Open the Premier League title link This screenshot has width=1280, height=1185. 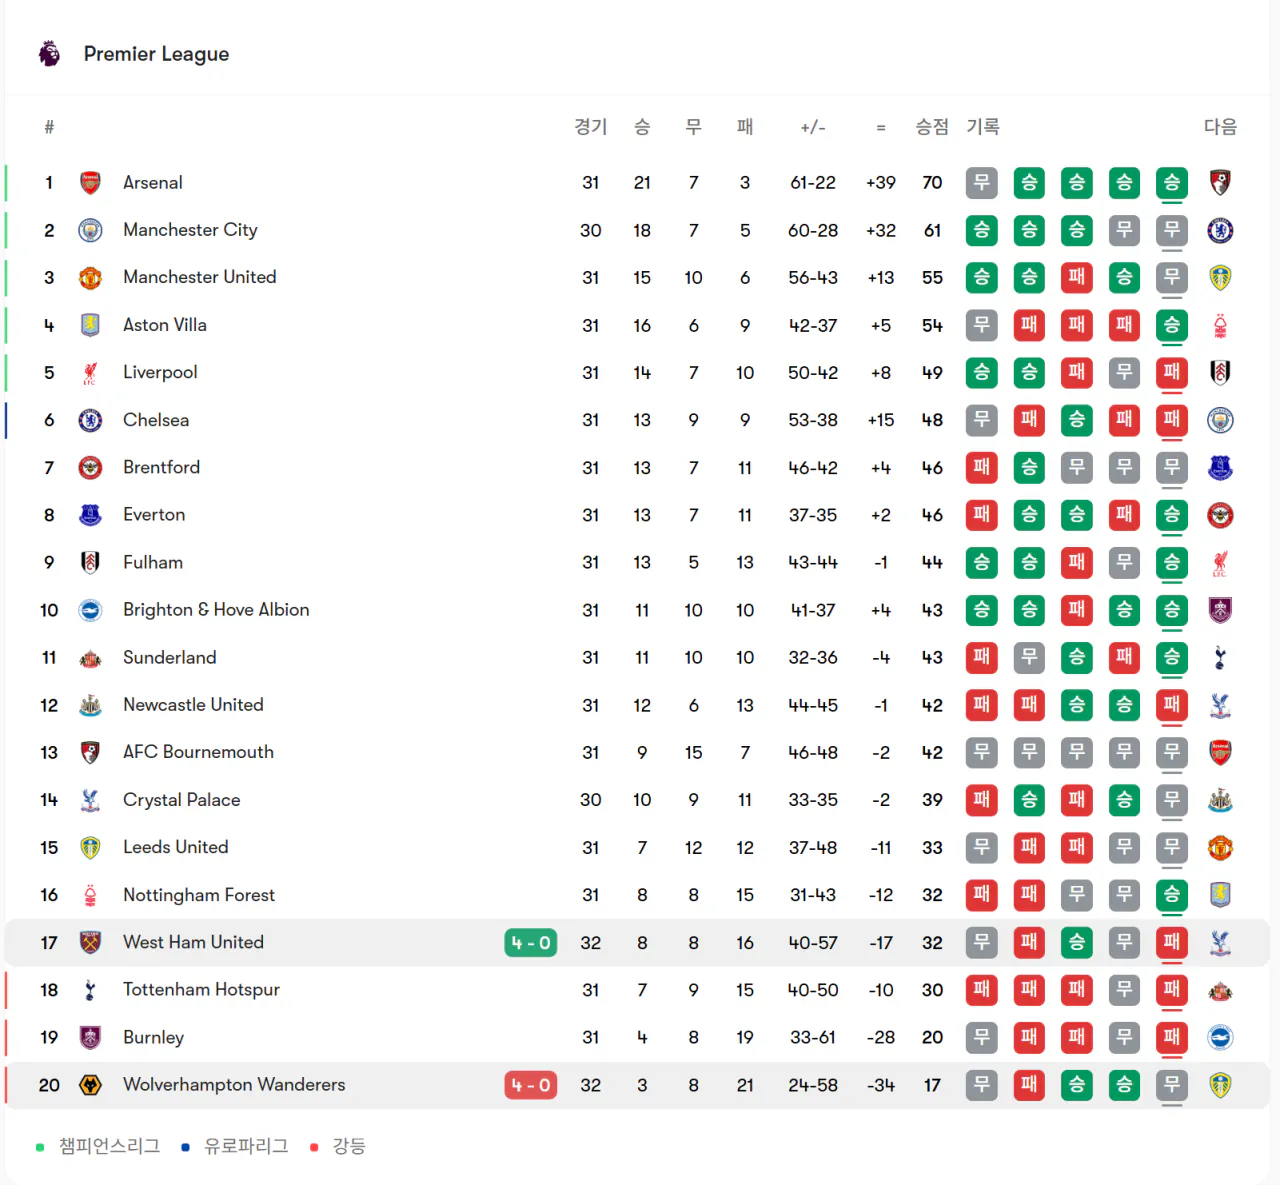(x=156, y=54)
